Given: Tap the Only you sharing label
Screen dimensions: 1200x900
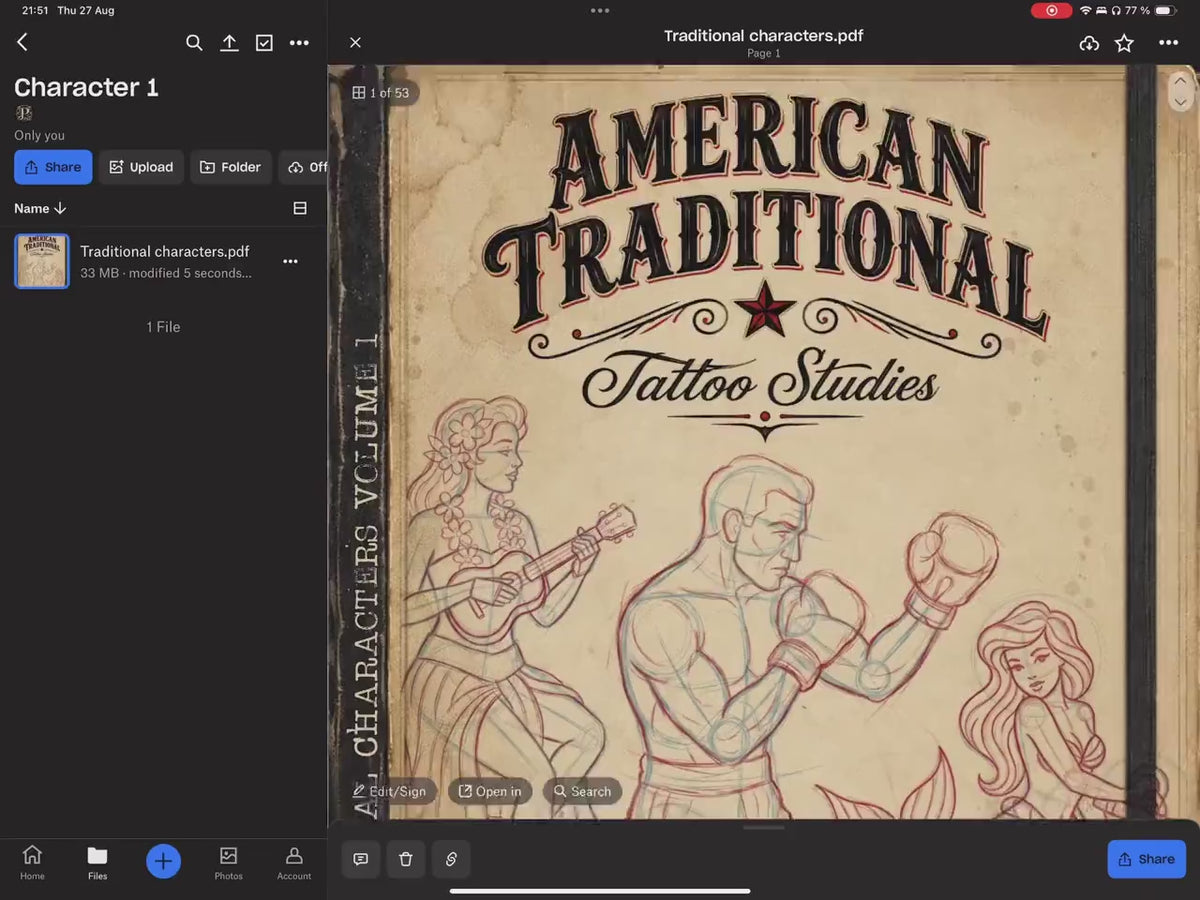Looking at the screenshot, I should click(40, 135).
